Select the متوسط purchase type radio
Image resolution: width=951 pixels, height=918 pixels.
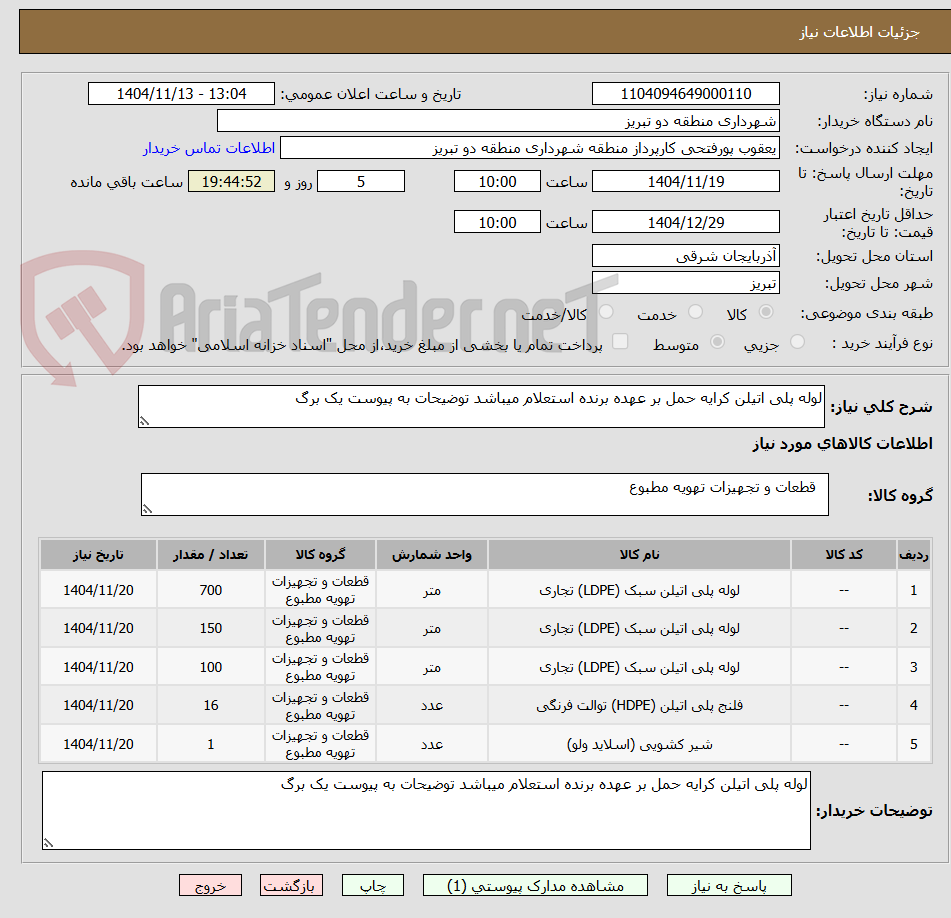coord(717,342)
